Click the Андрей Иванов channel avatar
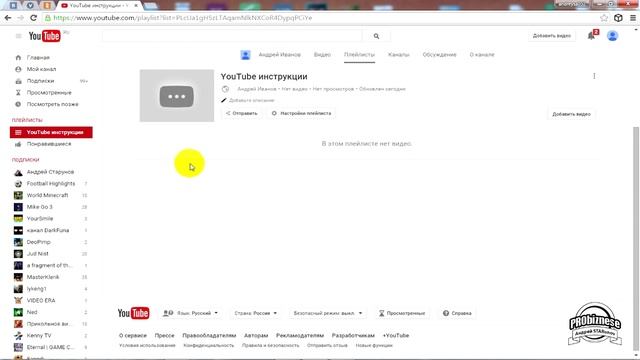640x360 pixels. [x=245, y=55]
